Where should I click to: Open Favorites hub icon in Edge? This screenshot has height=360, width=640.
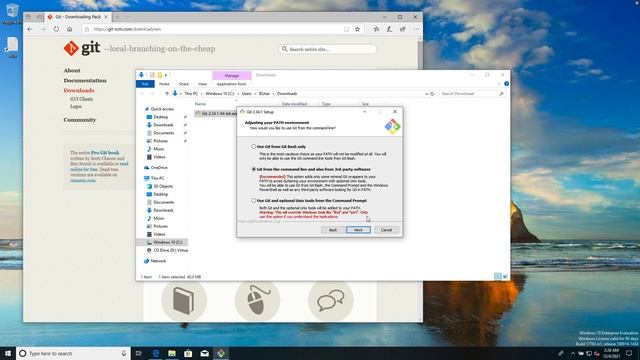coord(376,29)
